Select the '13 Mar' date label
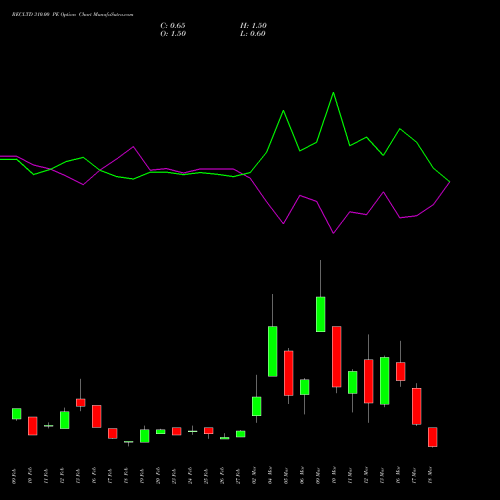500x500 pixels. click(x=382, y=475)
